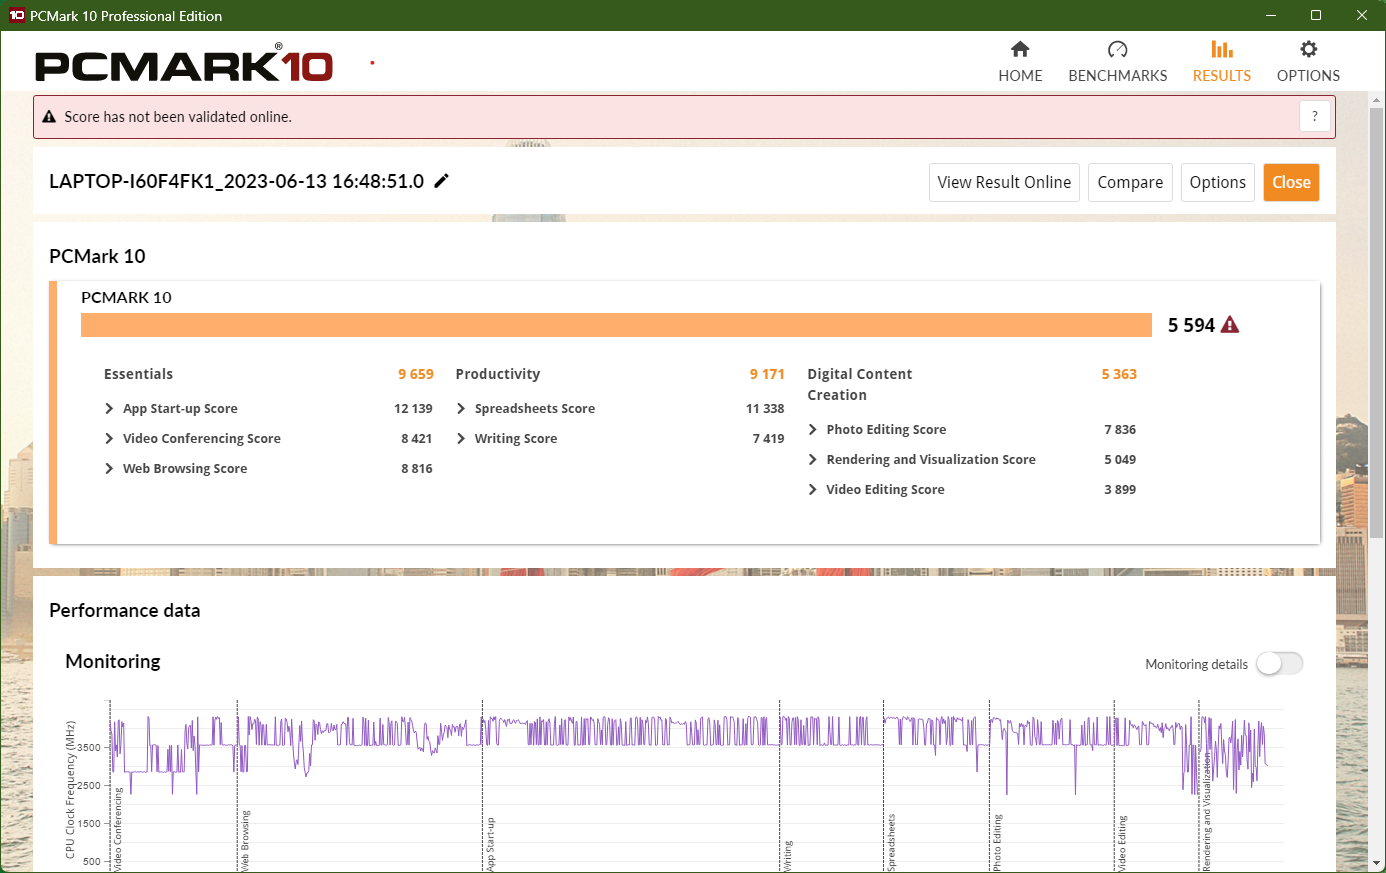Click the Rendering and Visualization chart marker
Screen dimensions: 1386x873
[1207, 811]
